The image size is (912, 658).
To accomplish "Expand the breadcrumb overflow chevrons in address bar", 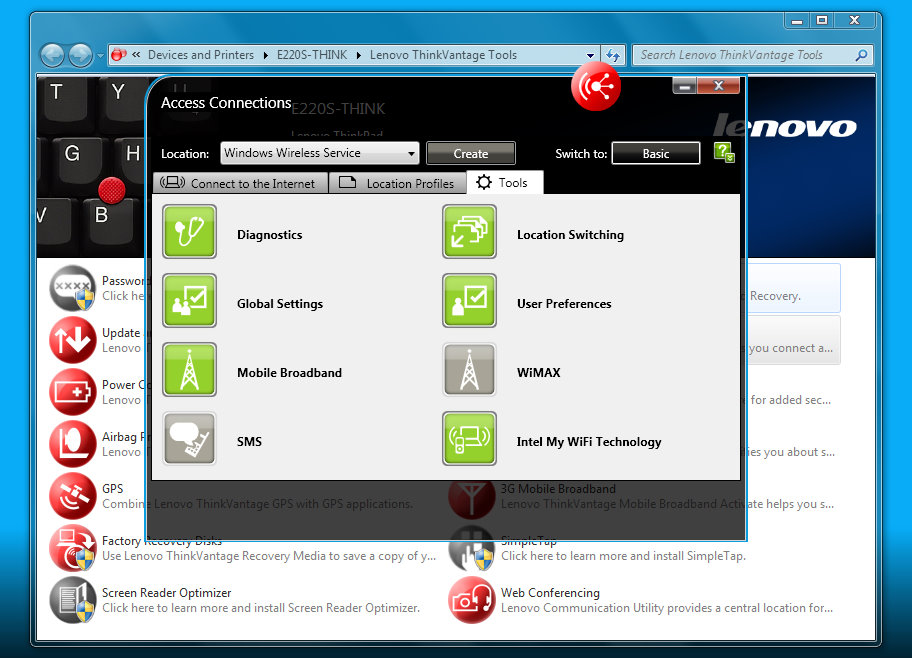I will [x=136, y=55].
